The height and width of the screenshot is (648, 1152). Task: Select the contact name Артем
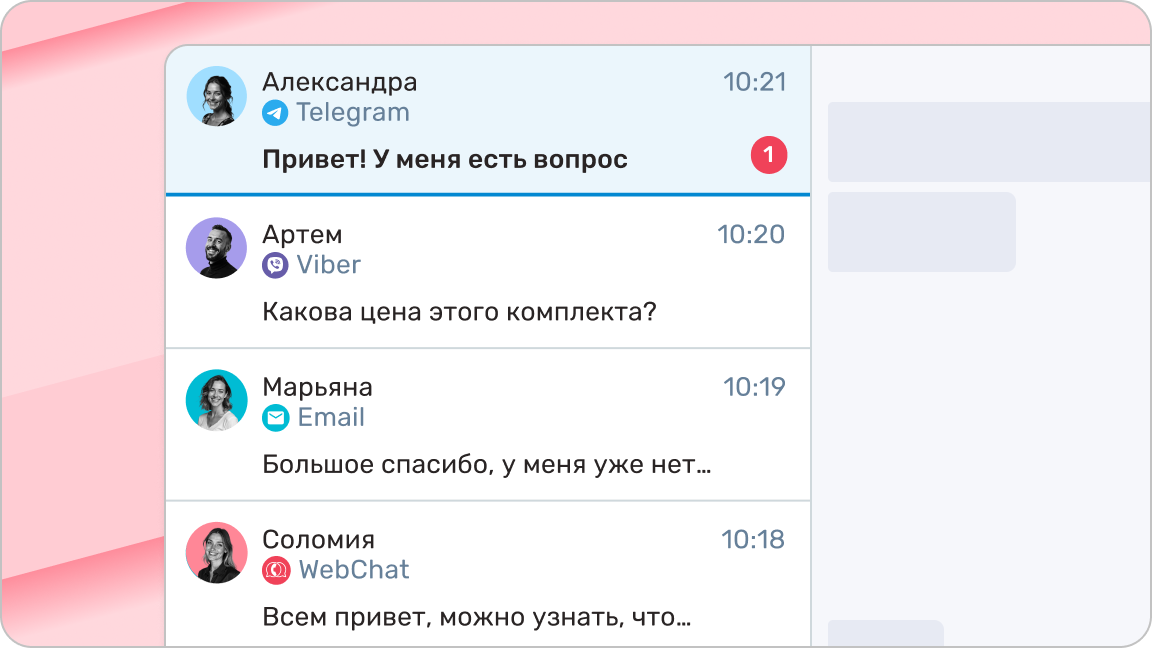(302, 235)
